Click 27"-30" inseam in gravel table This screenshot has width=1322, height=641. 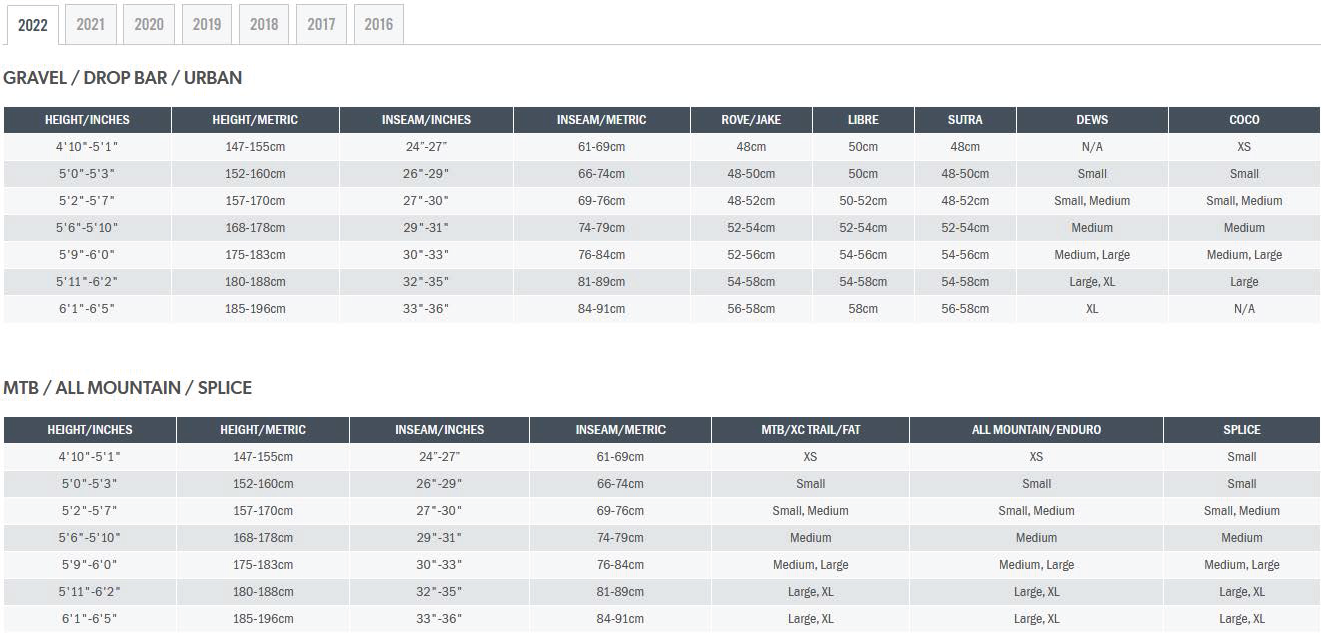tap(426, 201)
